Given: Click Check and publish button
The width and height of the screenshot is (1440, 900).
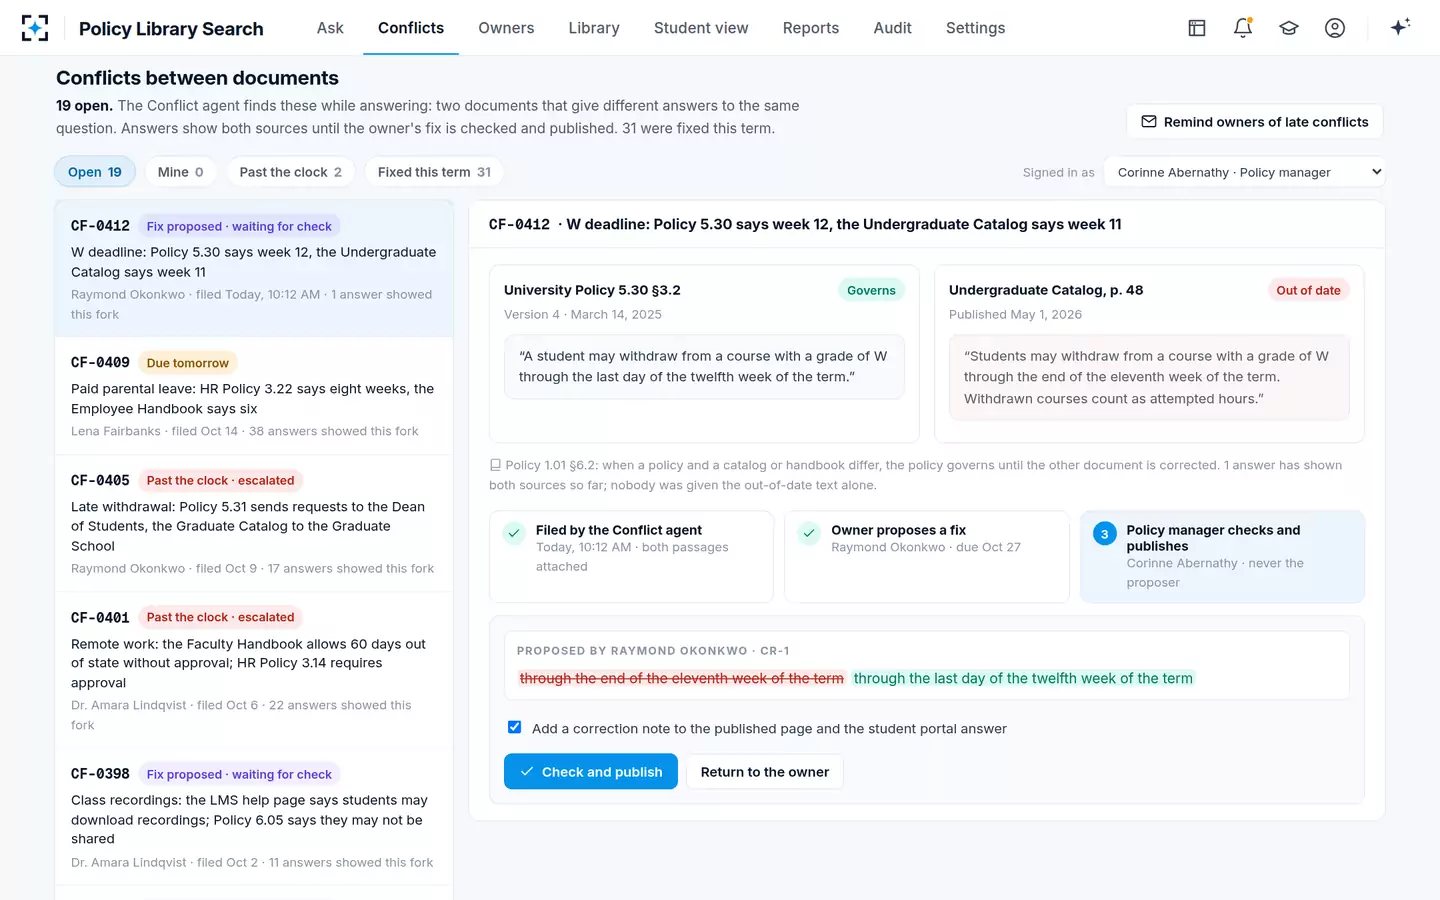Looking at the screenshot, I should [x=591, y=772].
